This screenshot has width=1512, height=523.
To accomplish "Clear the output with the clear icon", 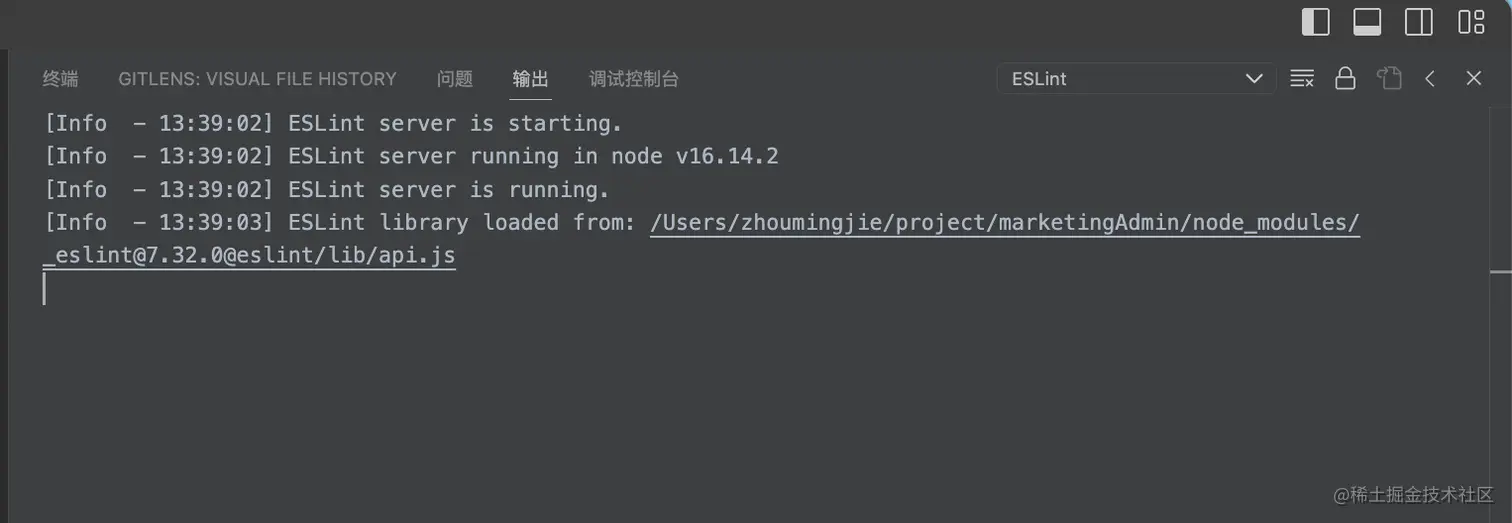I will click(1302, 78).
